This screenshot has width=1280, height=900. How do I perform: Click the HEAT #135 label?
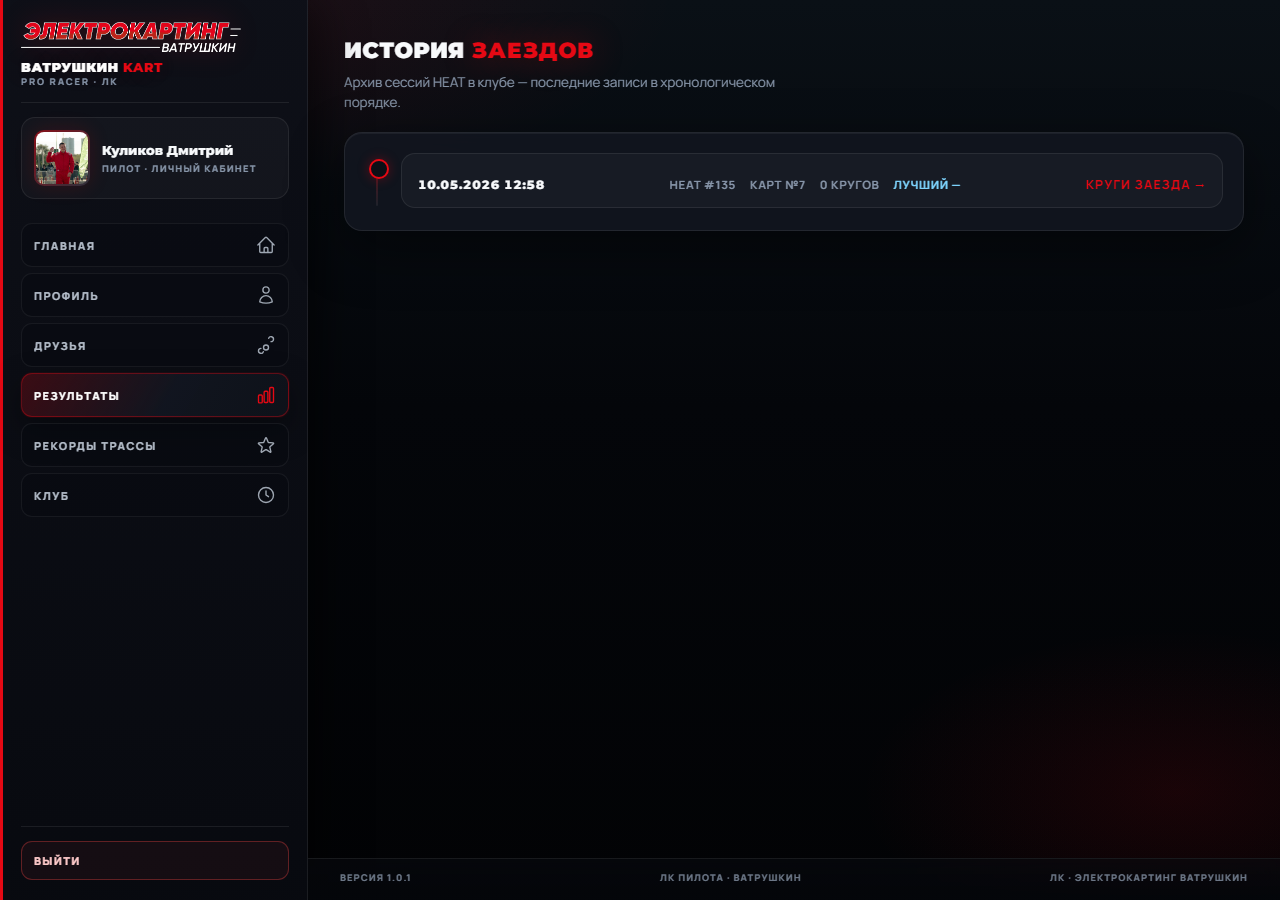[x=702, y=185]
